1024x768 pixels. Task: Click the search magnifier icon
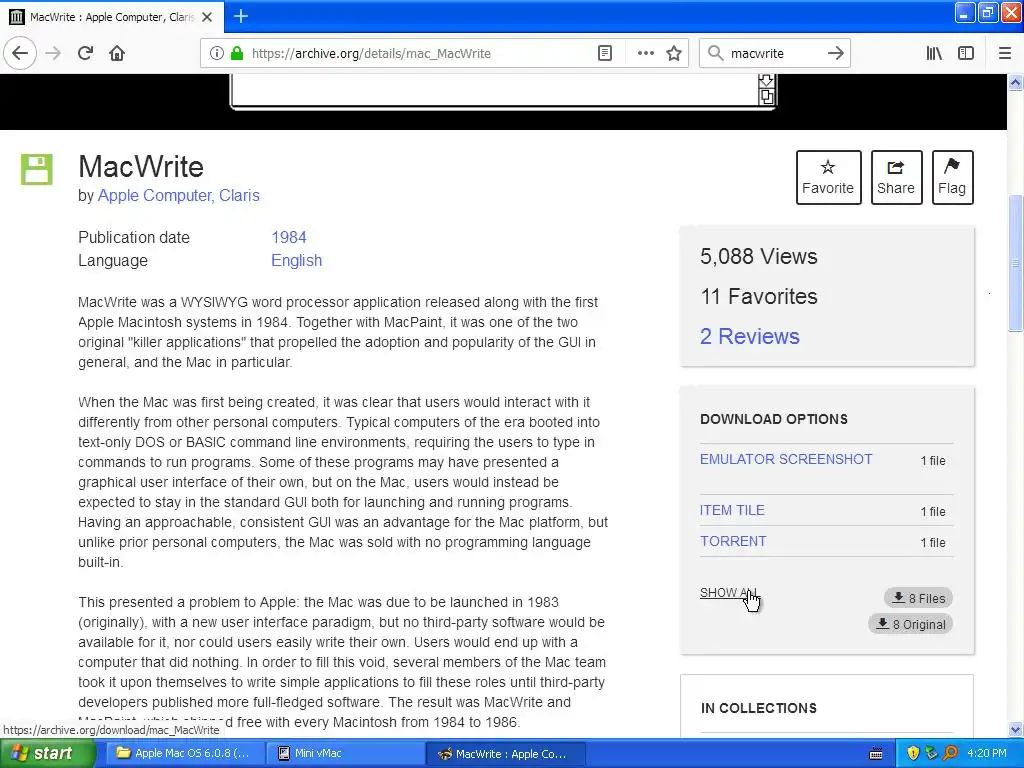point(716,54)
